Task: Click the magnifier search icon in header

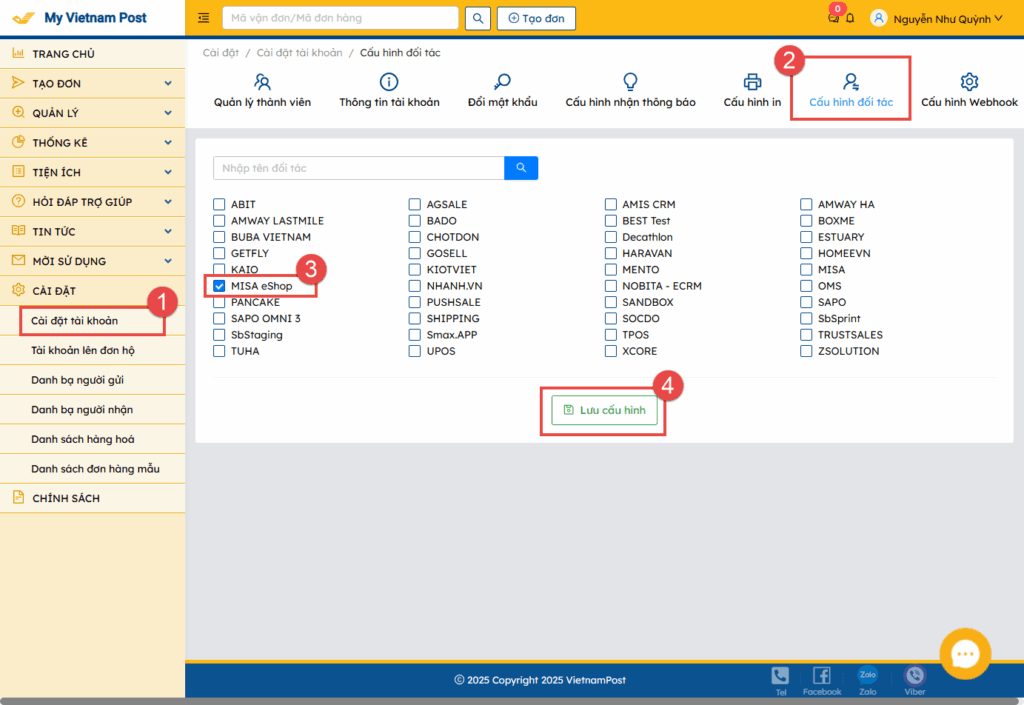Action: tap(479, 18)
